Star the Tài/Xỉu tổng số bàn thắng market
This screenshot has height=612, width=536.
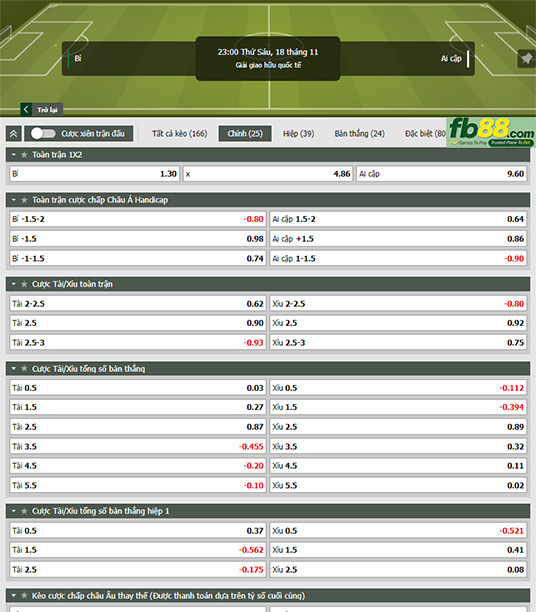[x=24, y=368]
